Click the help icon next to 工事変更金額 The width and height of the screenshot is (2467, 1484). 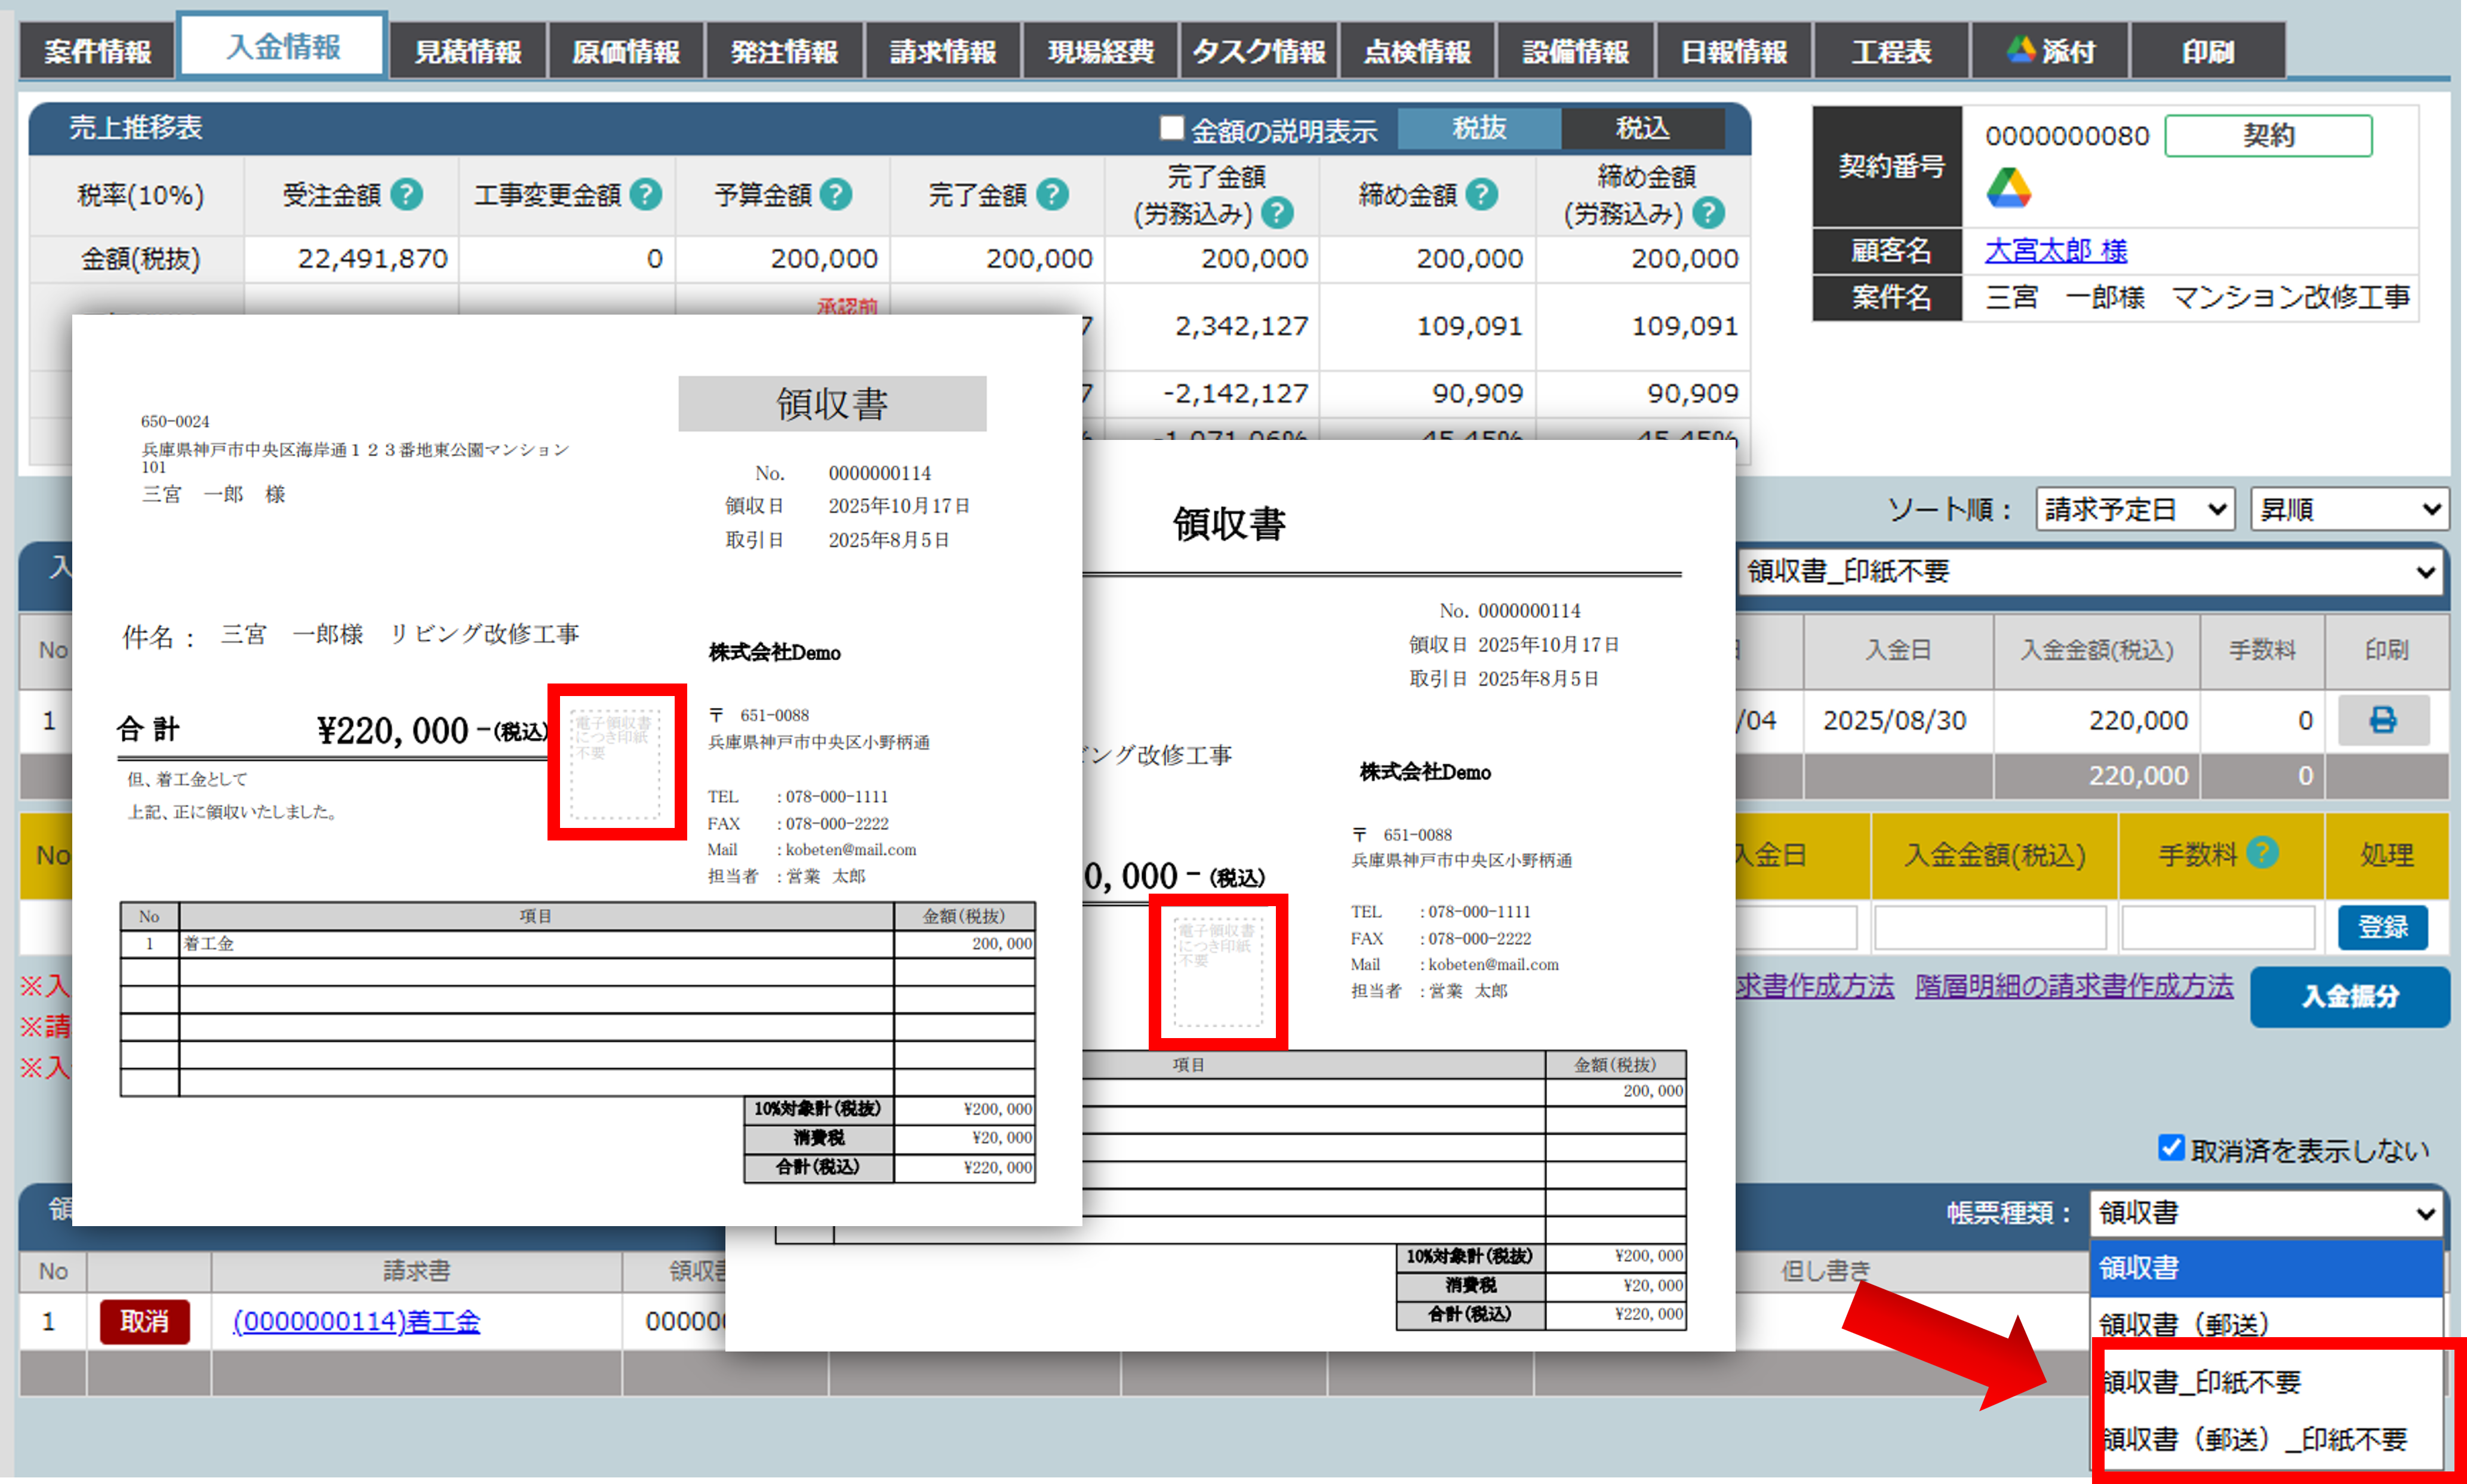pyautogui.click(x=646, y=194)
